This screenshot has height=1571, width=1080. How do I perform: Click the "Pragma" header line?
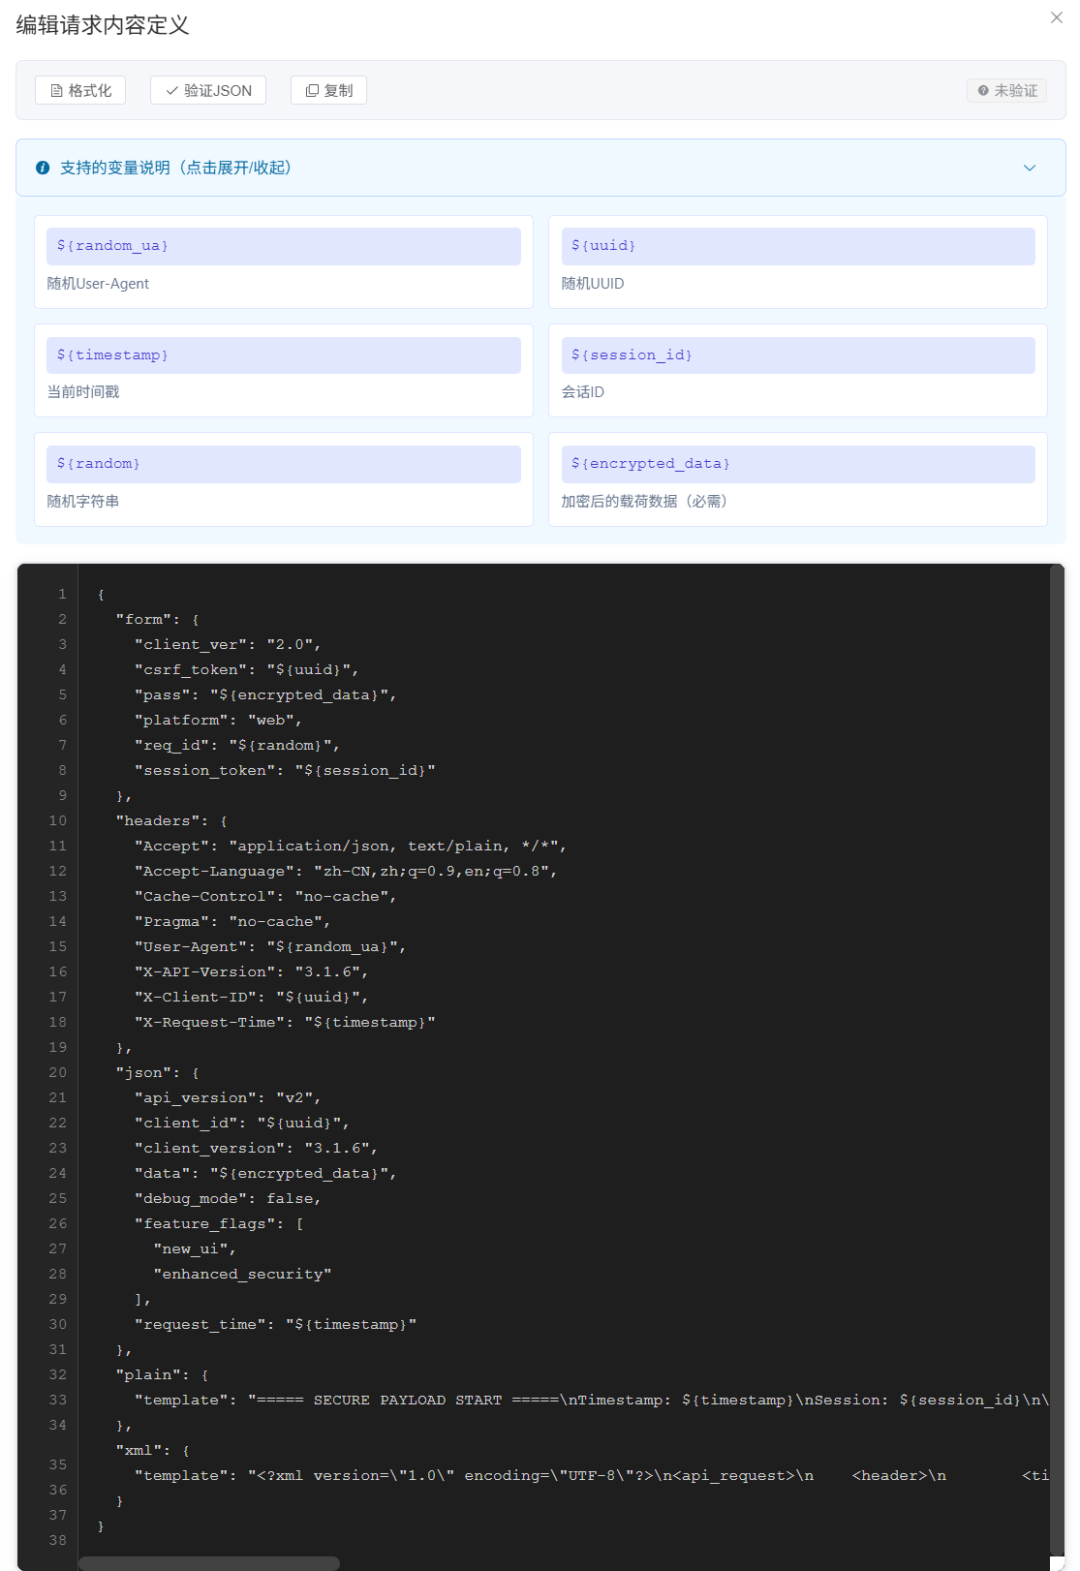[232, 922]
